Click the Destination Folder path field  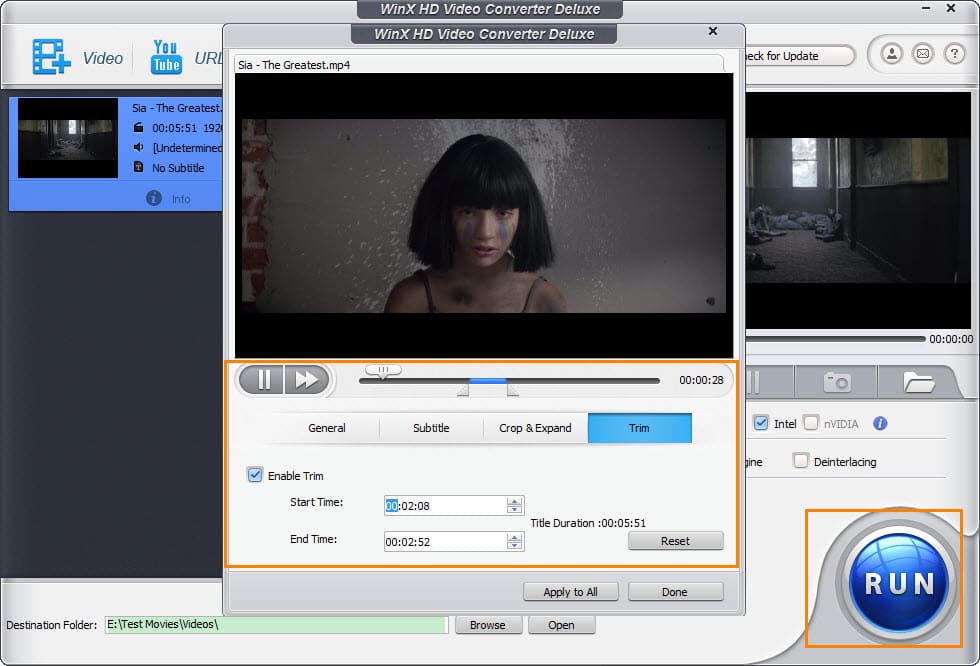click(276, 625)
